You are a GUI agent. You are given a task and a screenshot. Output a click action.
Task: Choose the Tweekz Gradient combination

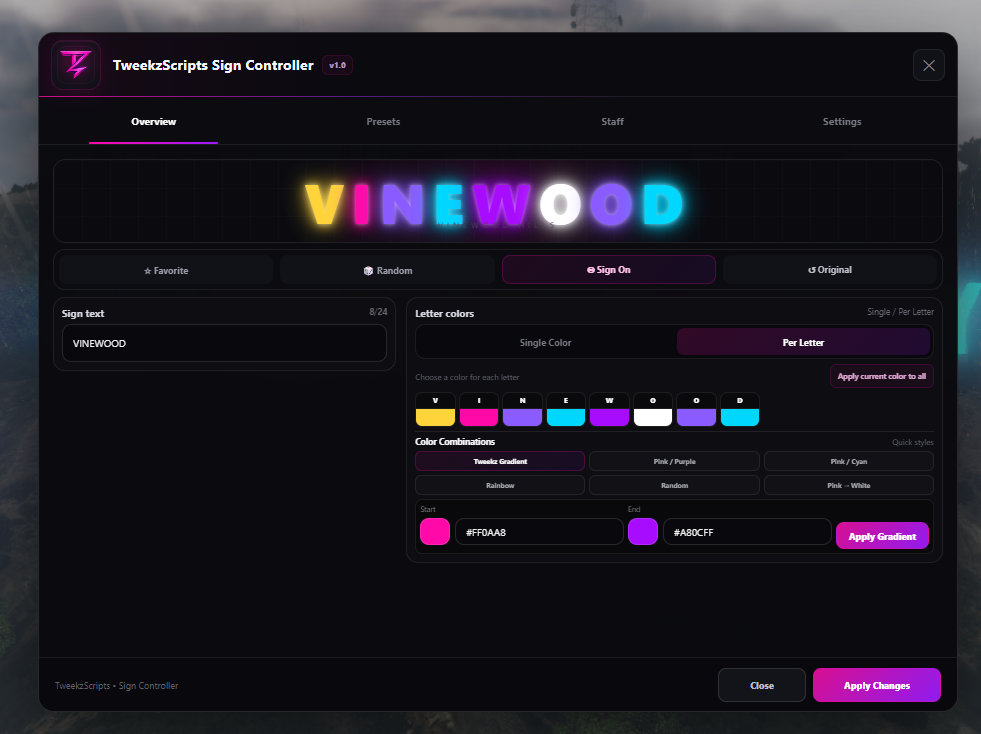(x=500, y=461)
